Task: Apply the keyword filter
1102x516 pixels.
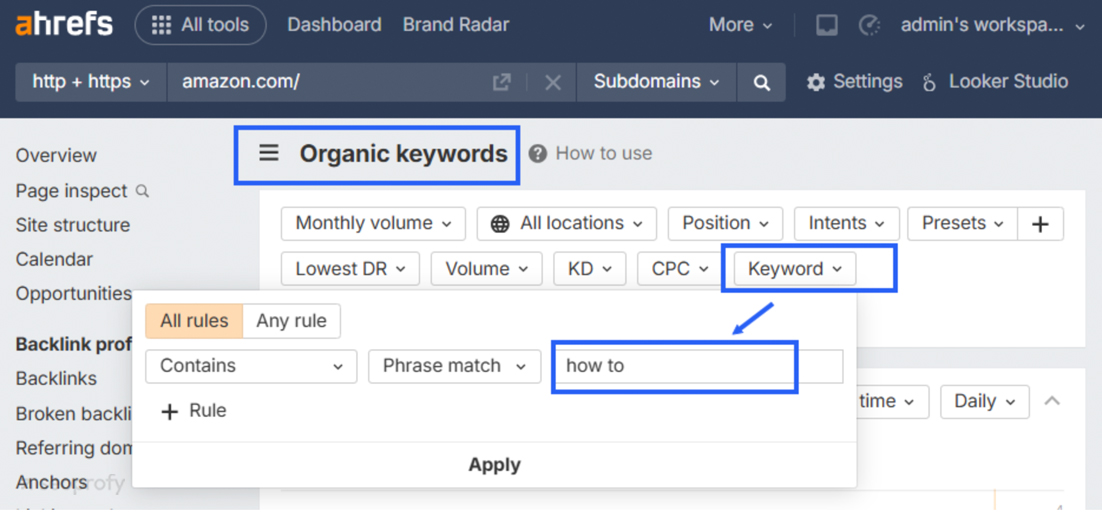Action: click(x=495, y=465)
